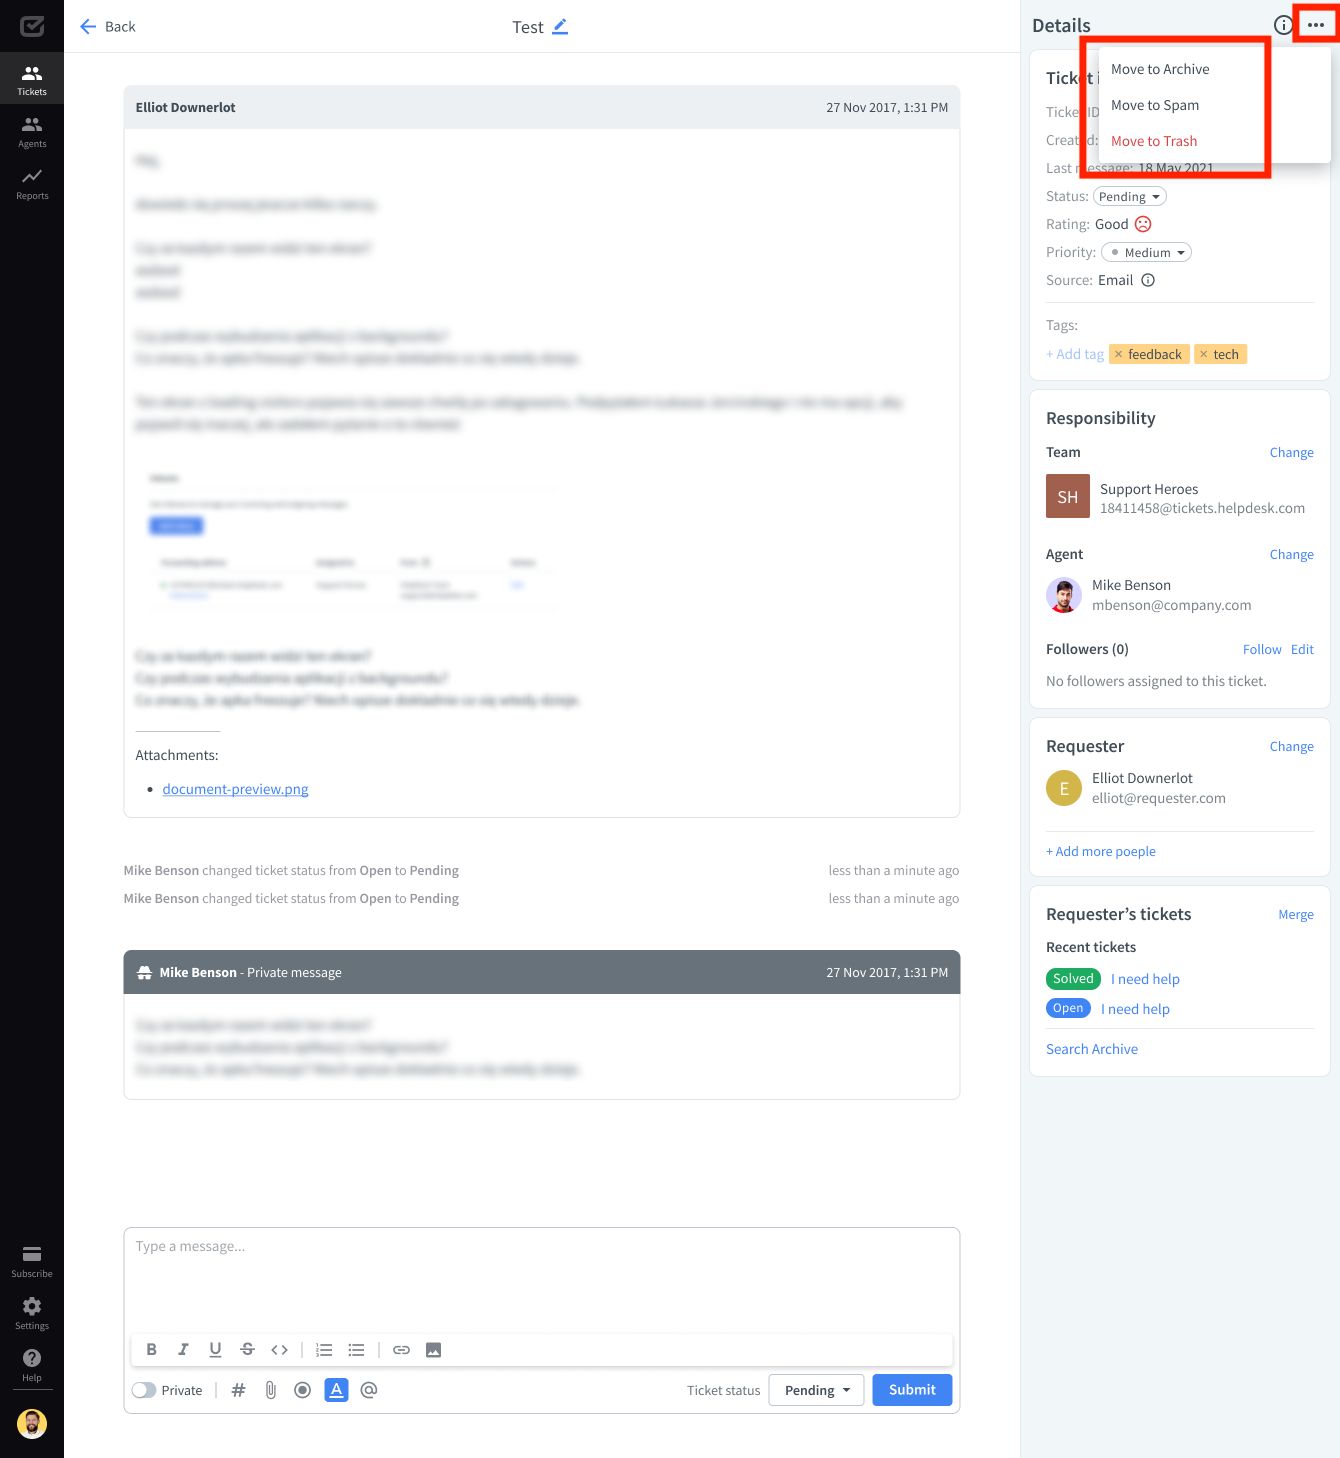The width and height of the screenshot is (1340, 1458).
Task: Merge requester's tickets
Action: pos(1296,914)
